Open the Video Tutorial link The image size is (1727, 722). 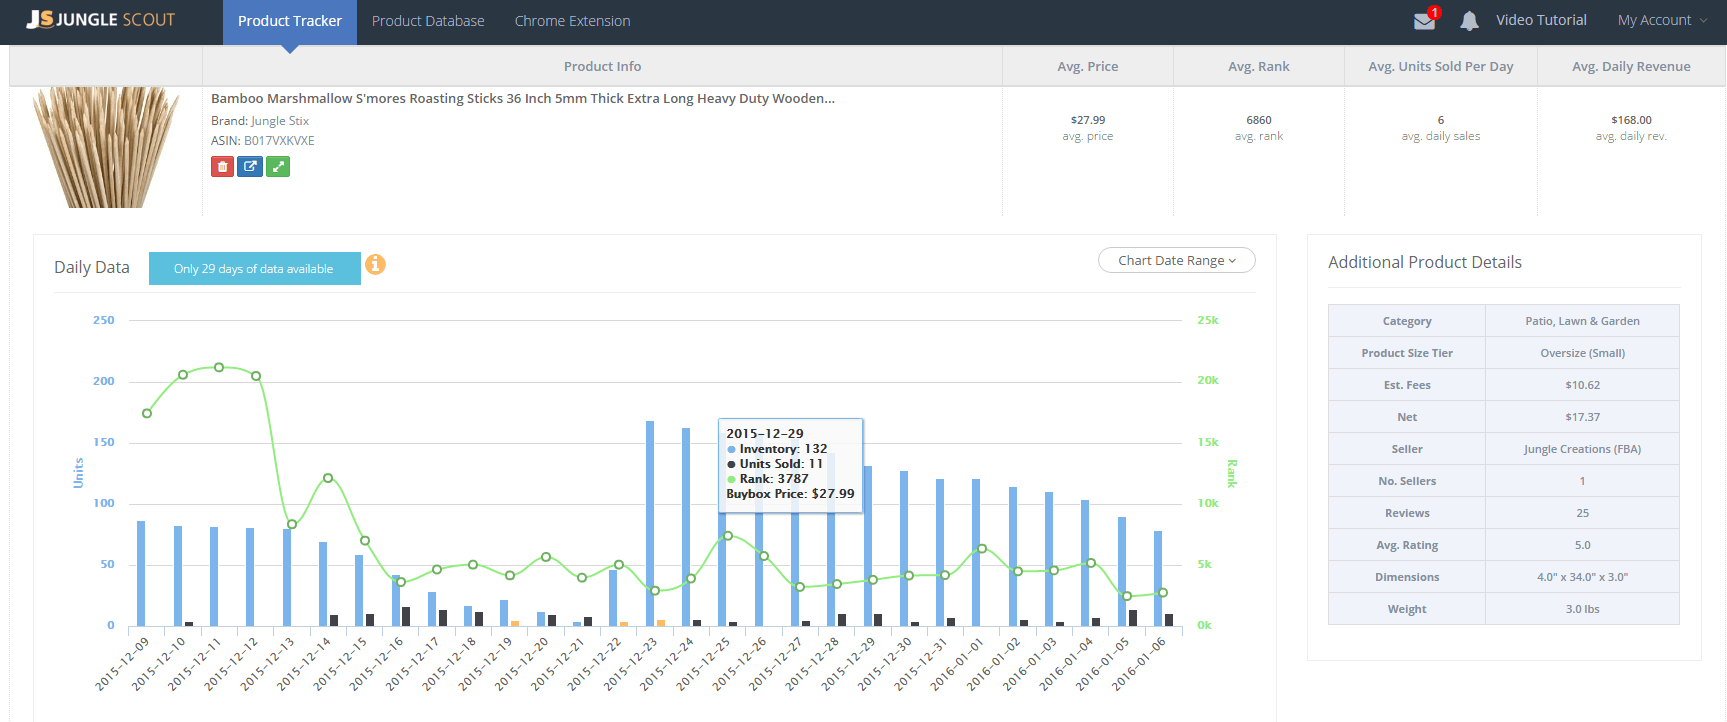pos(1541,20)
